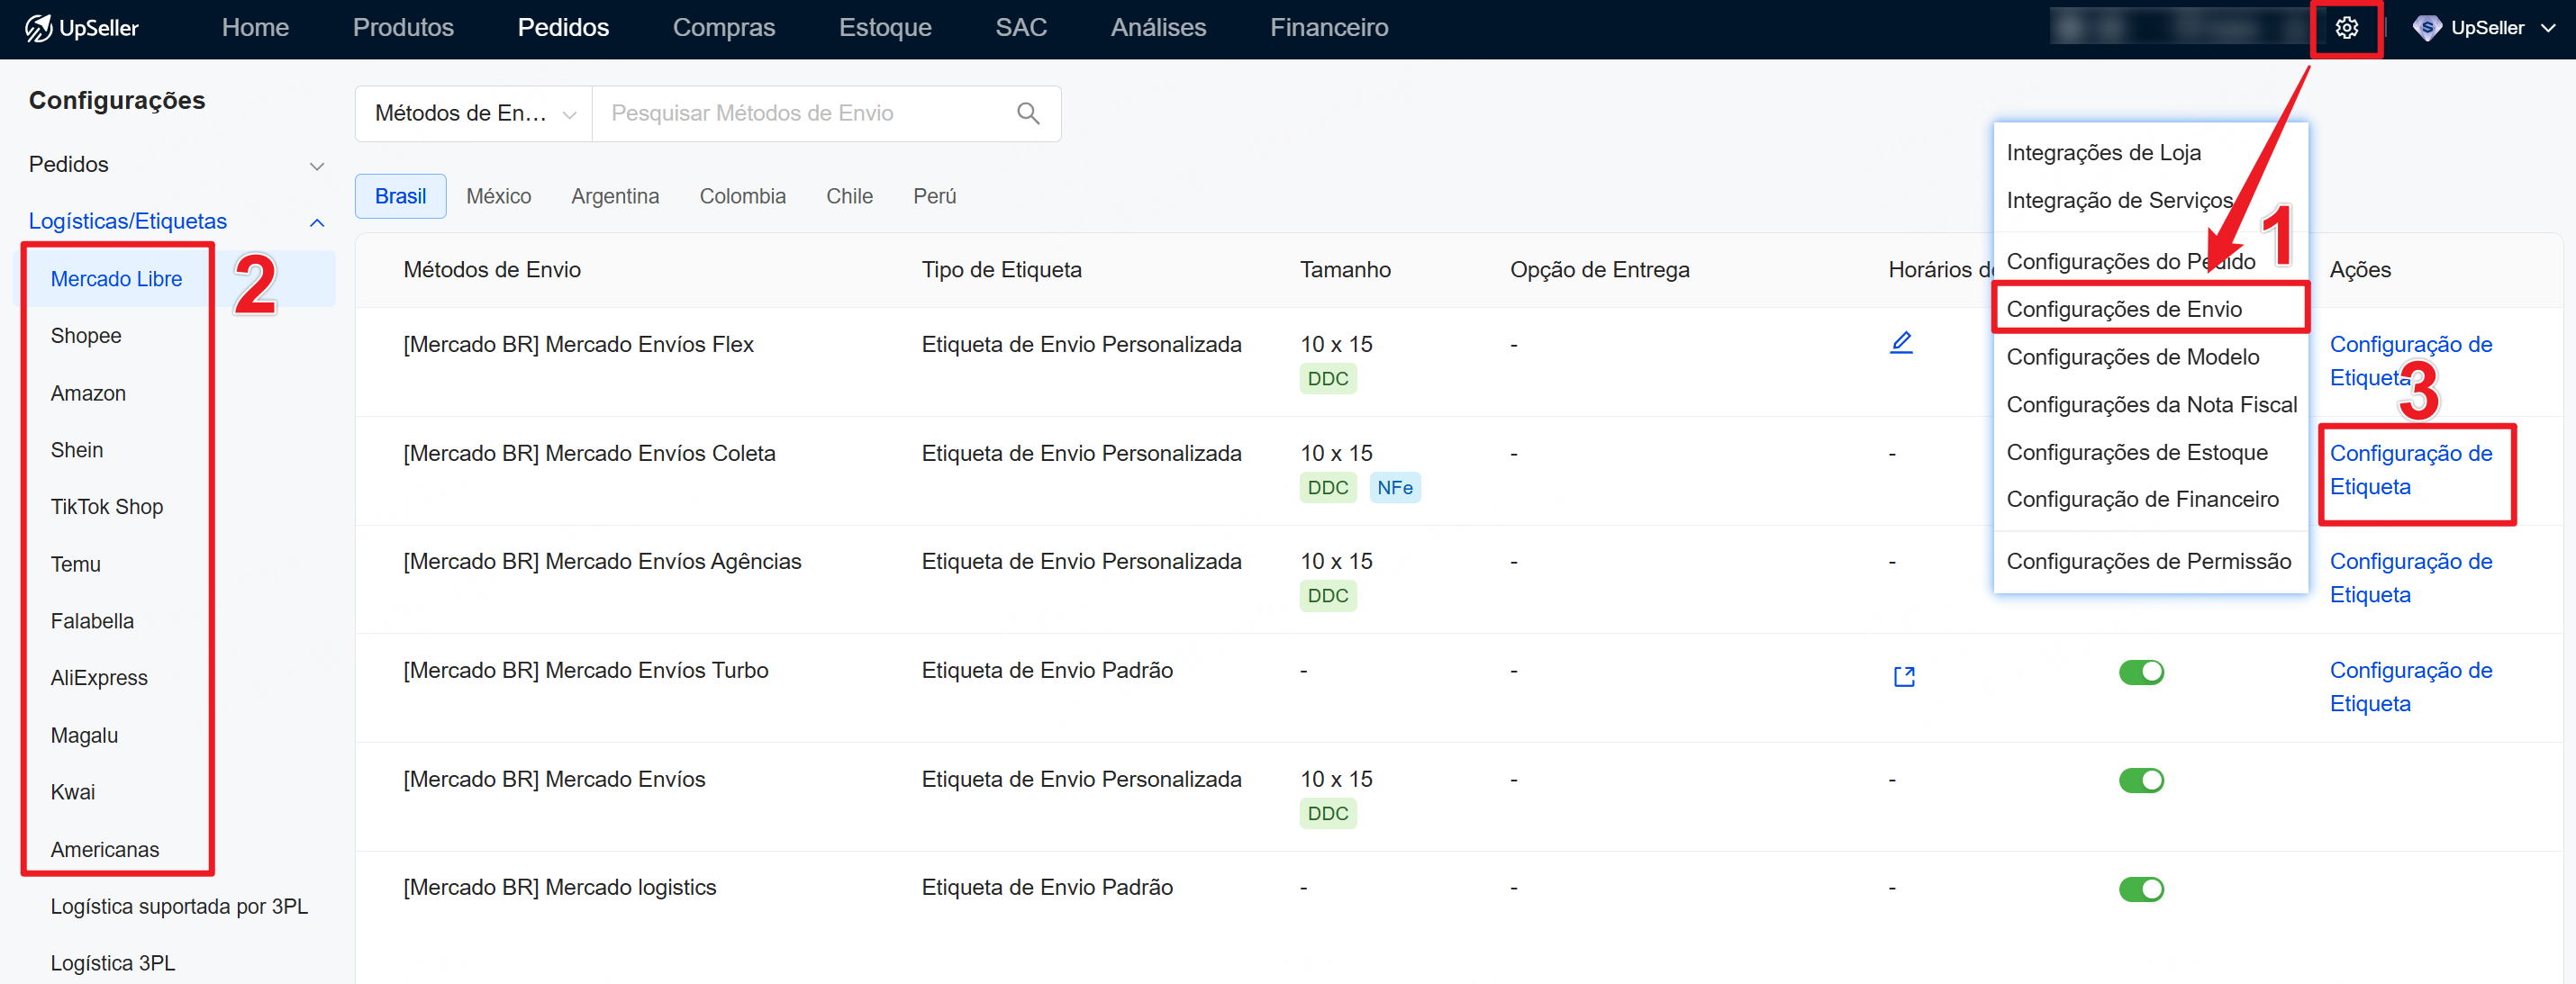Click the edit pencil icon for Envíos Flex

pos(1900,343)
